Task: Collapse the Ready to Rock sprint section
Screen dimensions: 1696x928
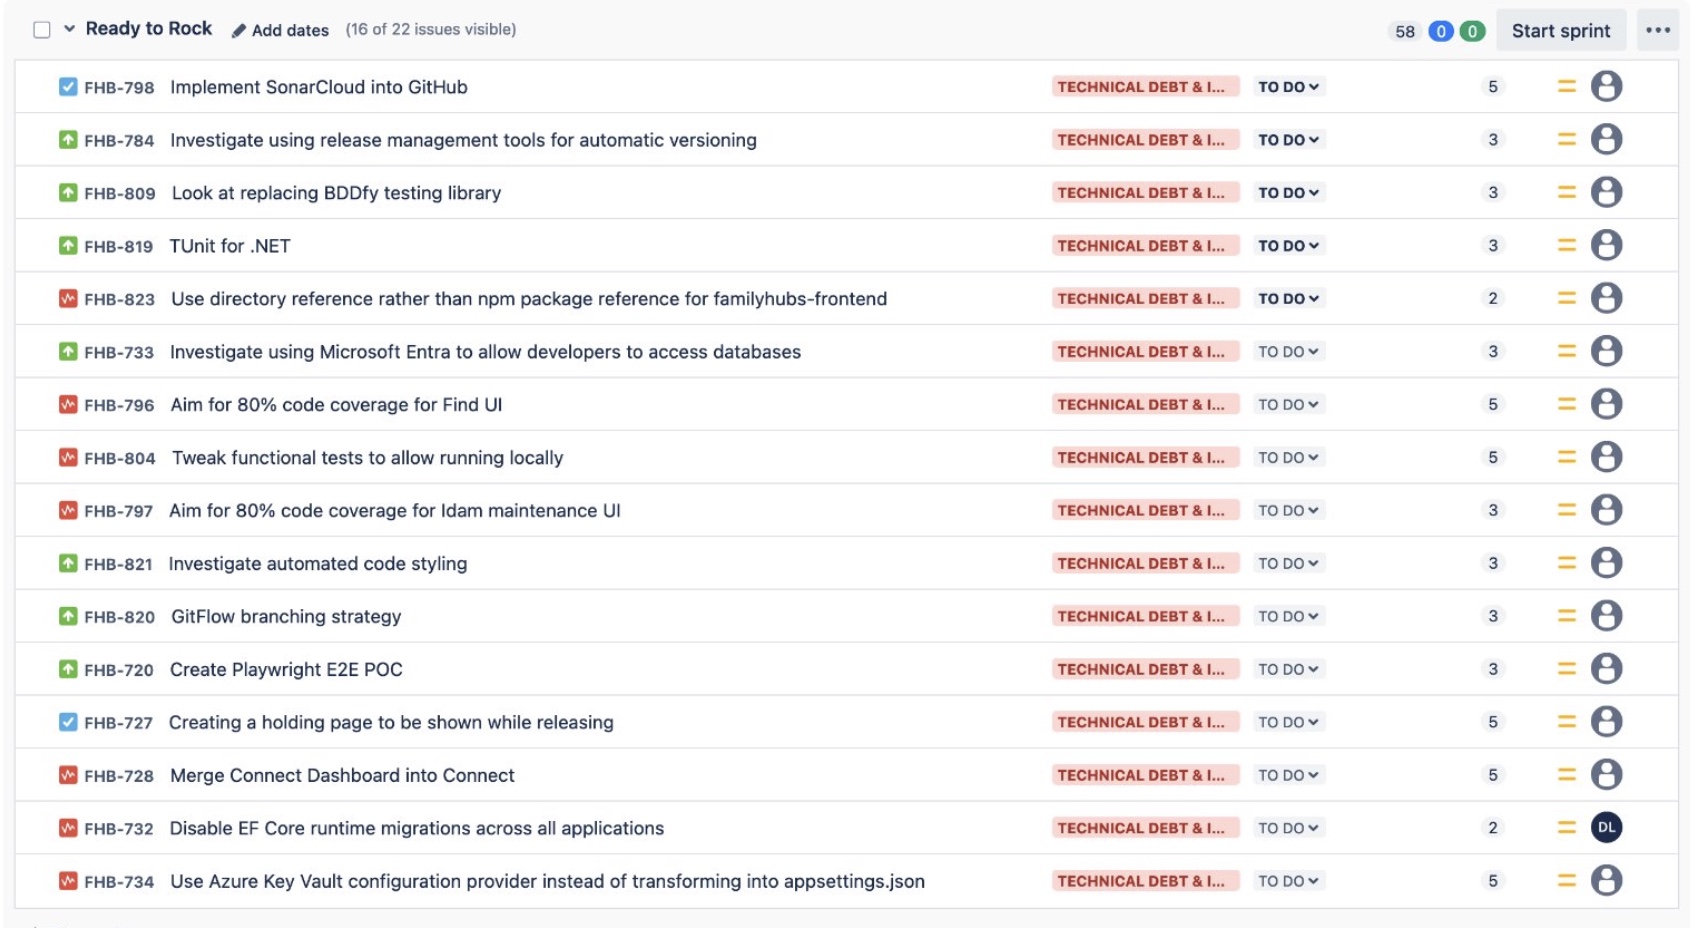Action: [69, 29]
